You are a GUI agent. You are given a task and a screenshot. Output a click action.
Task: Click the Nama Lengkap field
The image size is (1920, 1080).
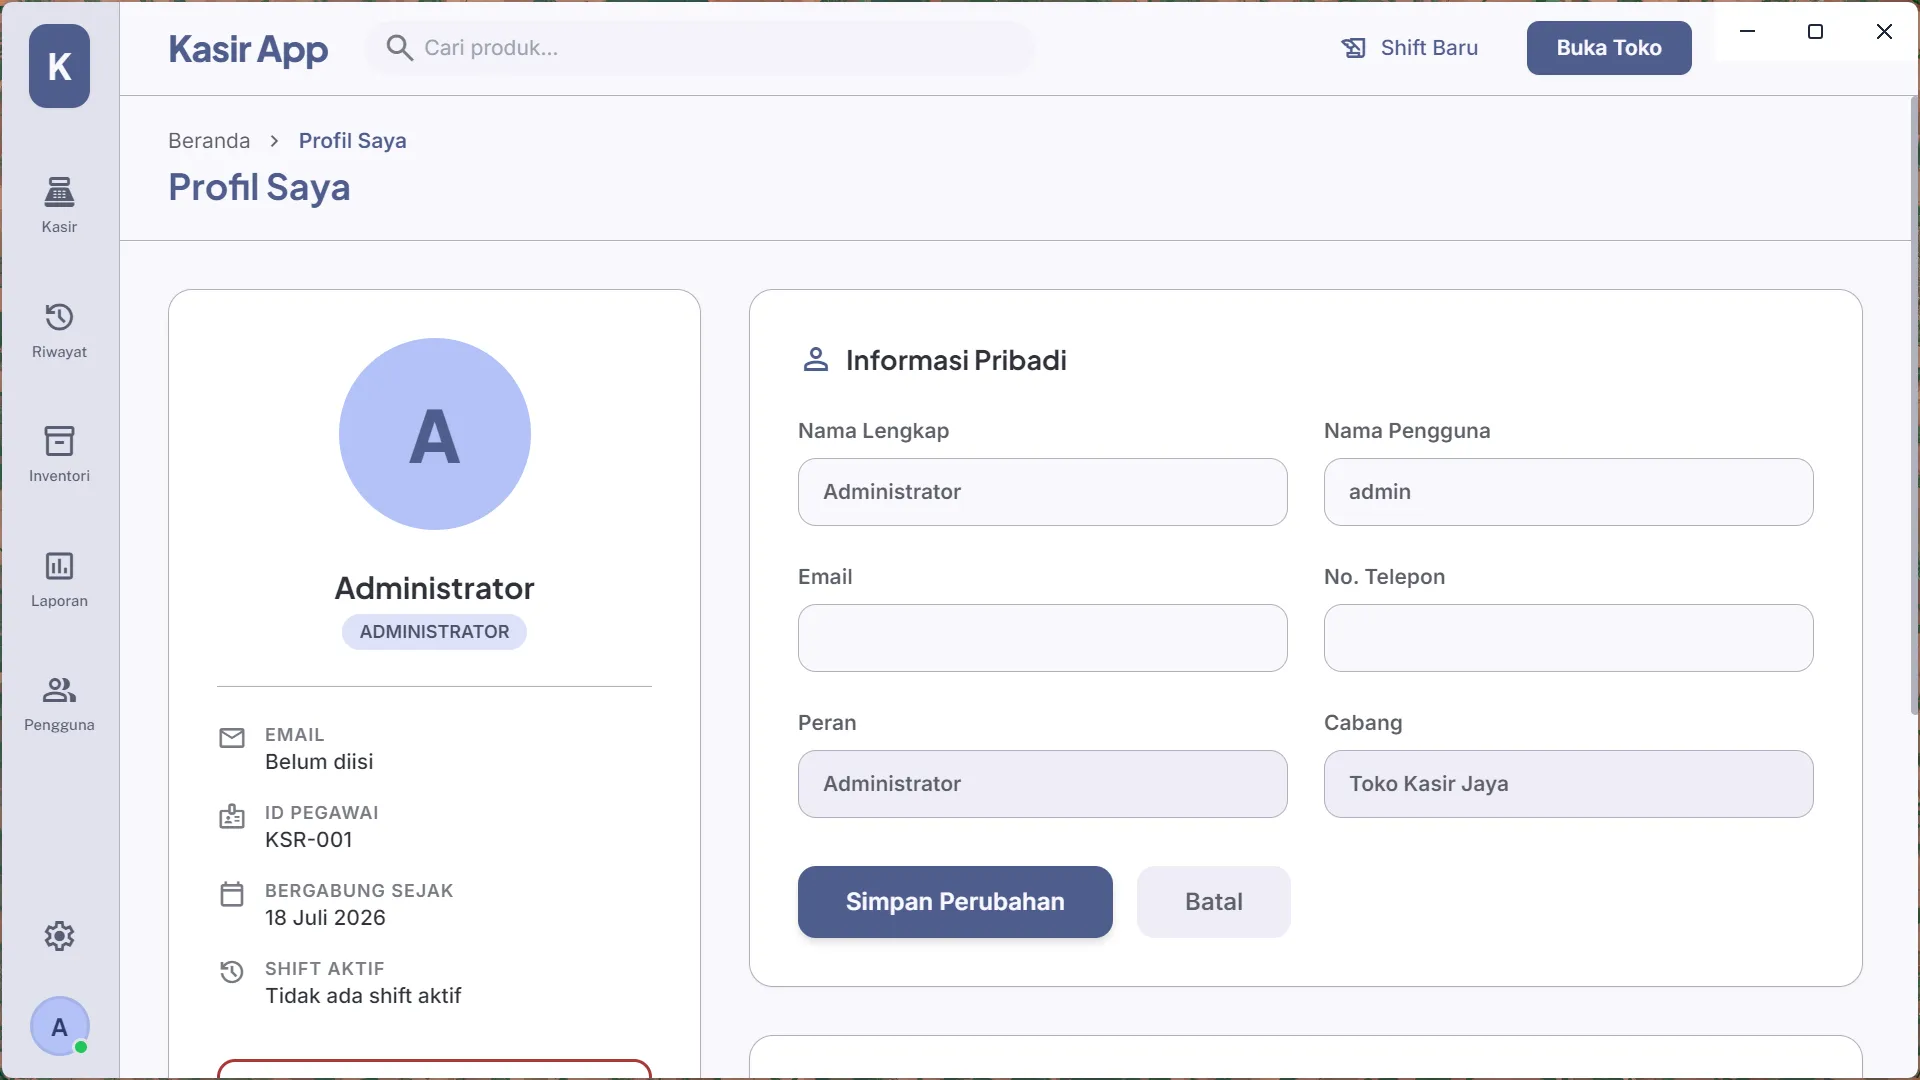coord(1043,492)
